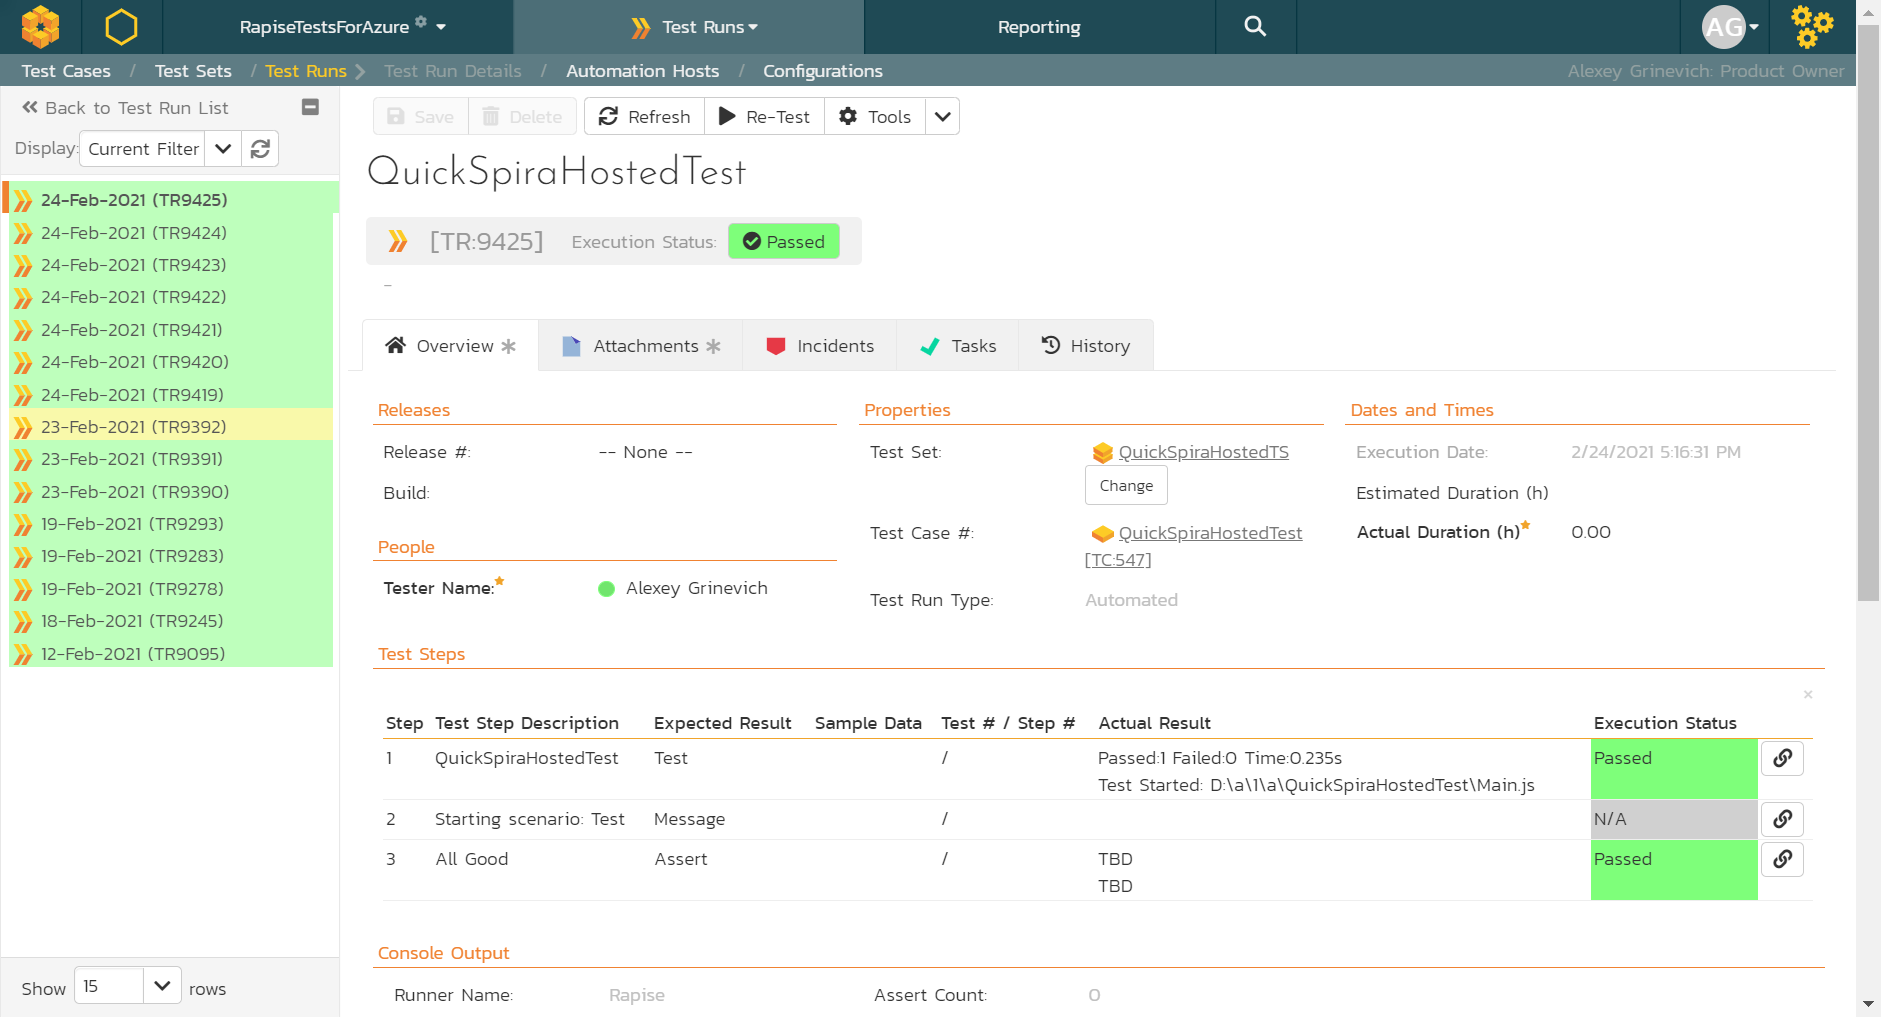Open QuickSpiraHostedTS test set link
Viewport: 1881px width, 1017px height.
(1203, 452)
